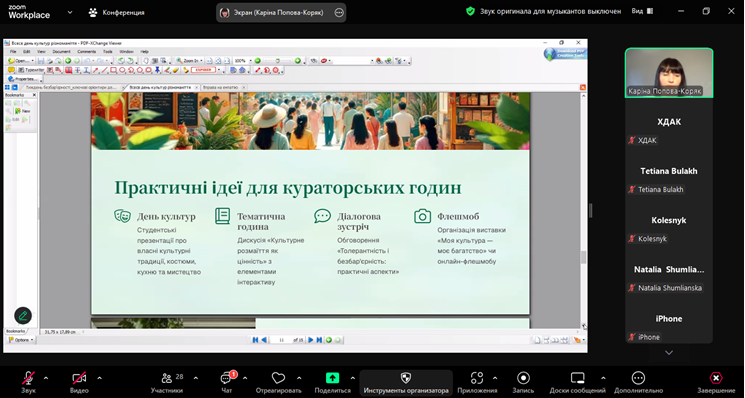The width and height of the screenshot is (745, 398).
Task: Select the red Arrow drawing tool
Action: pos(96,70)
